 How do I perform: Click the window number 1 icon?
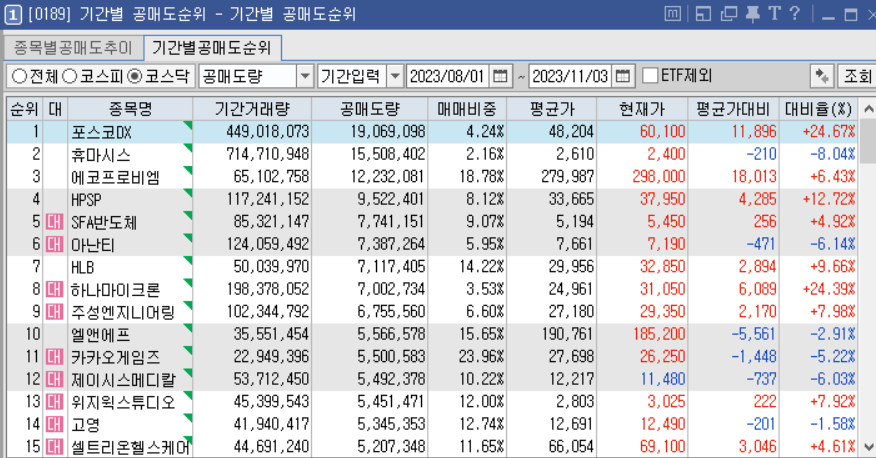(x=13, y=14)
